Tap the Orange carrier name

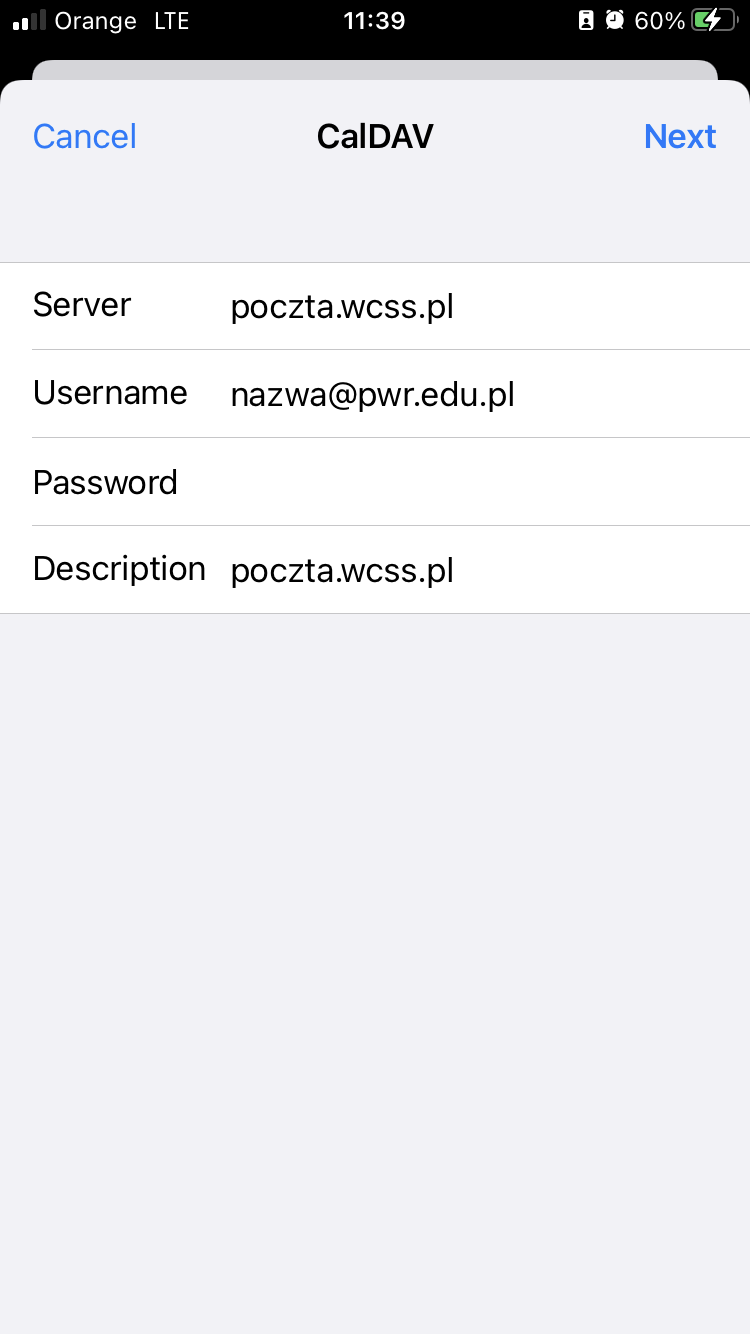coord(96,21)
